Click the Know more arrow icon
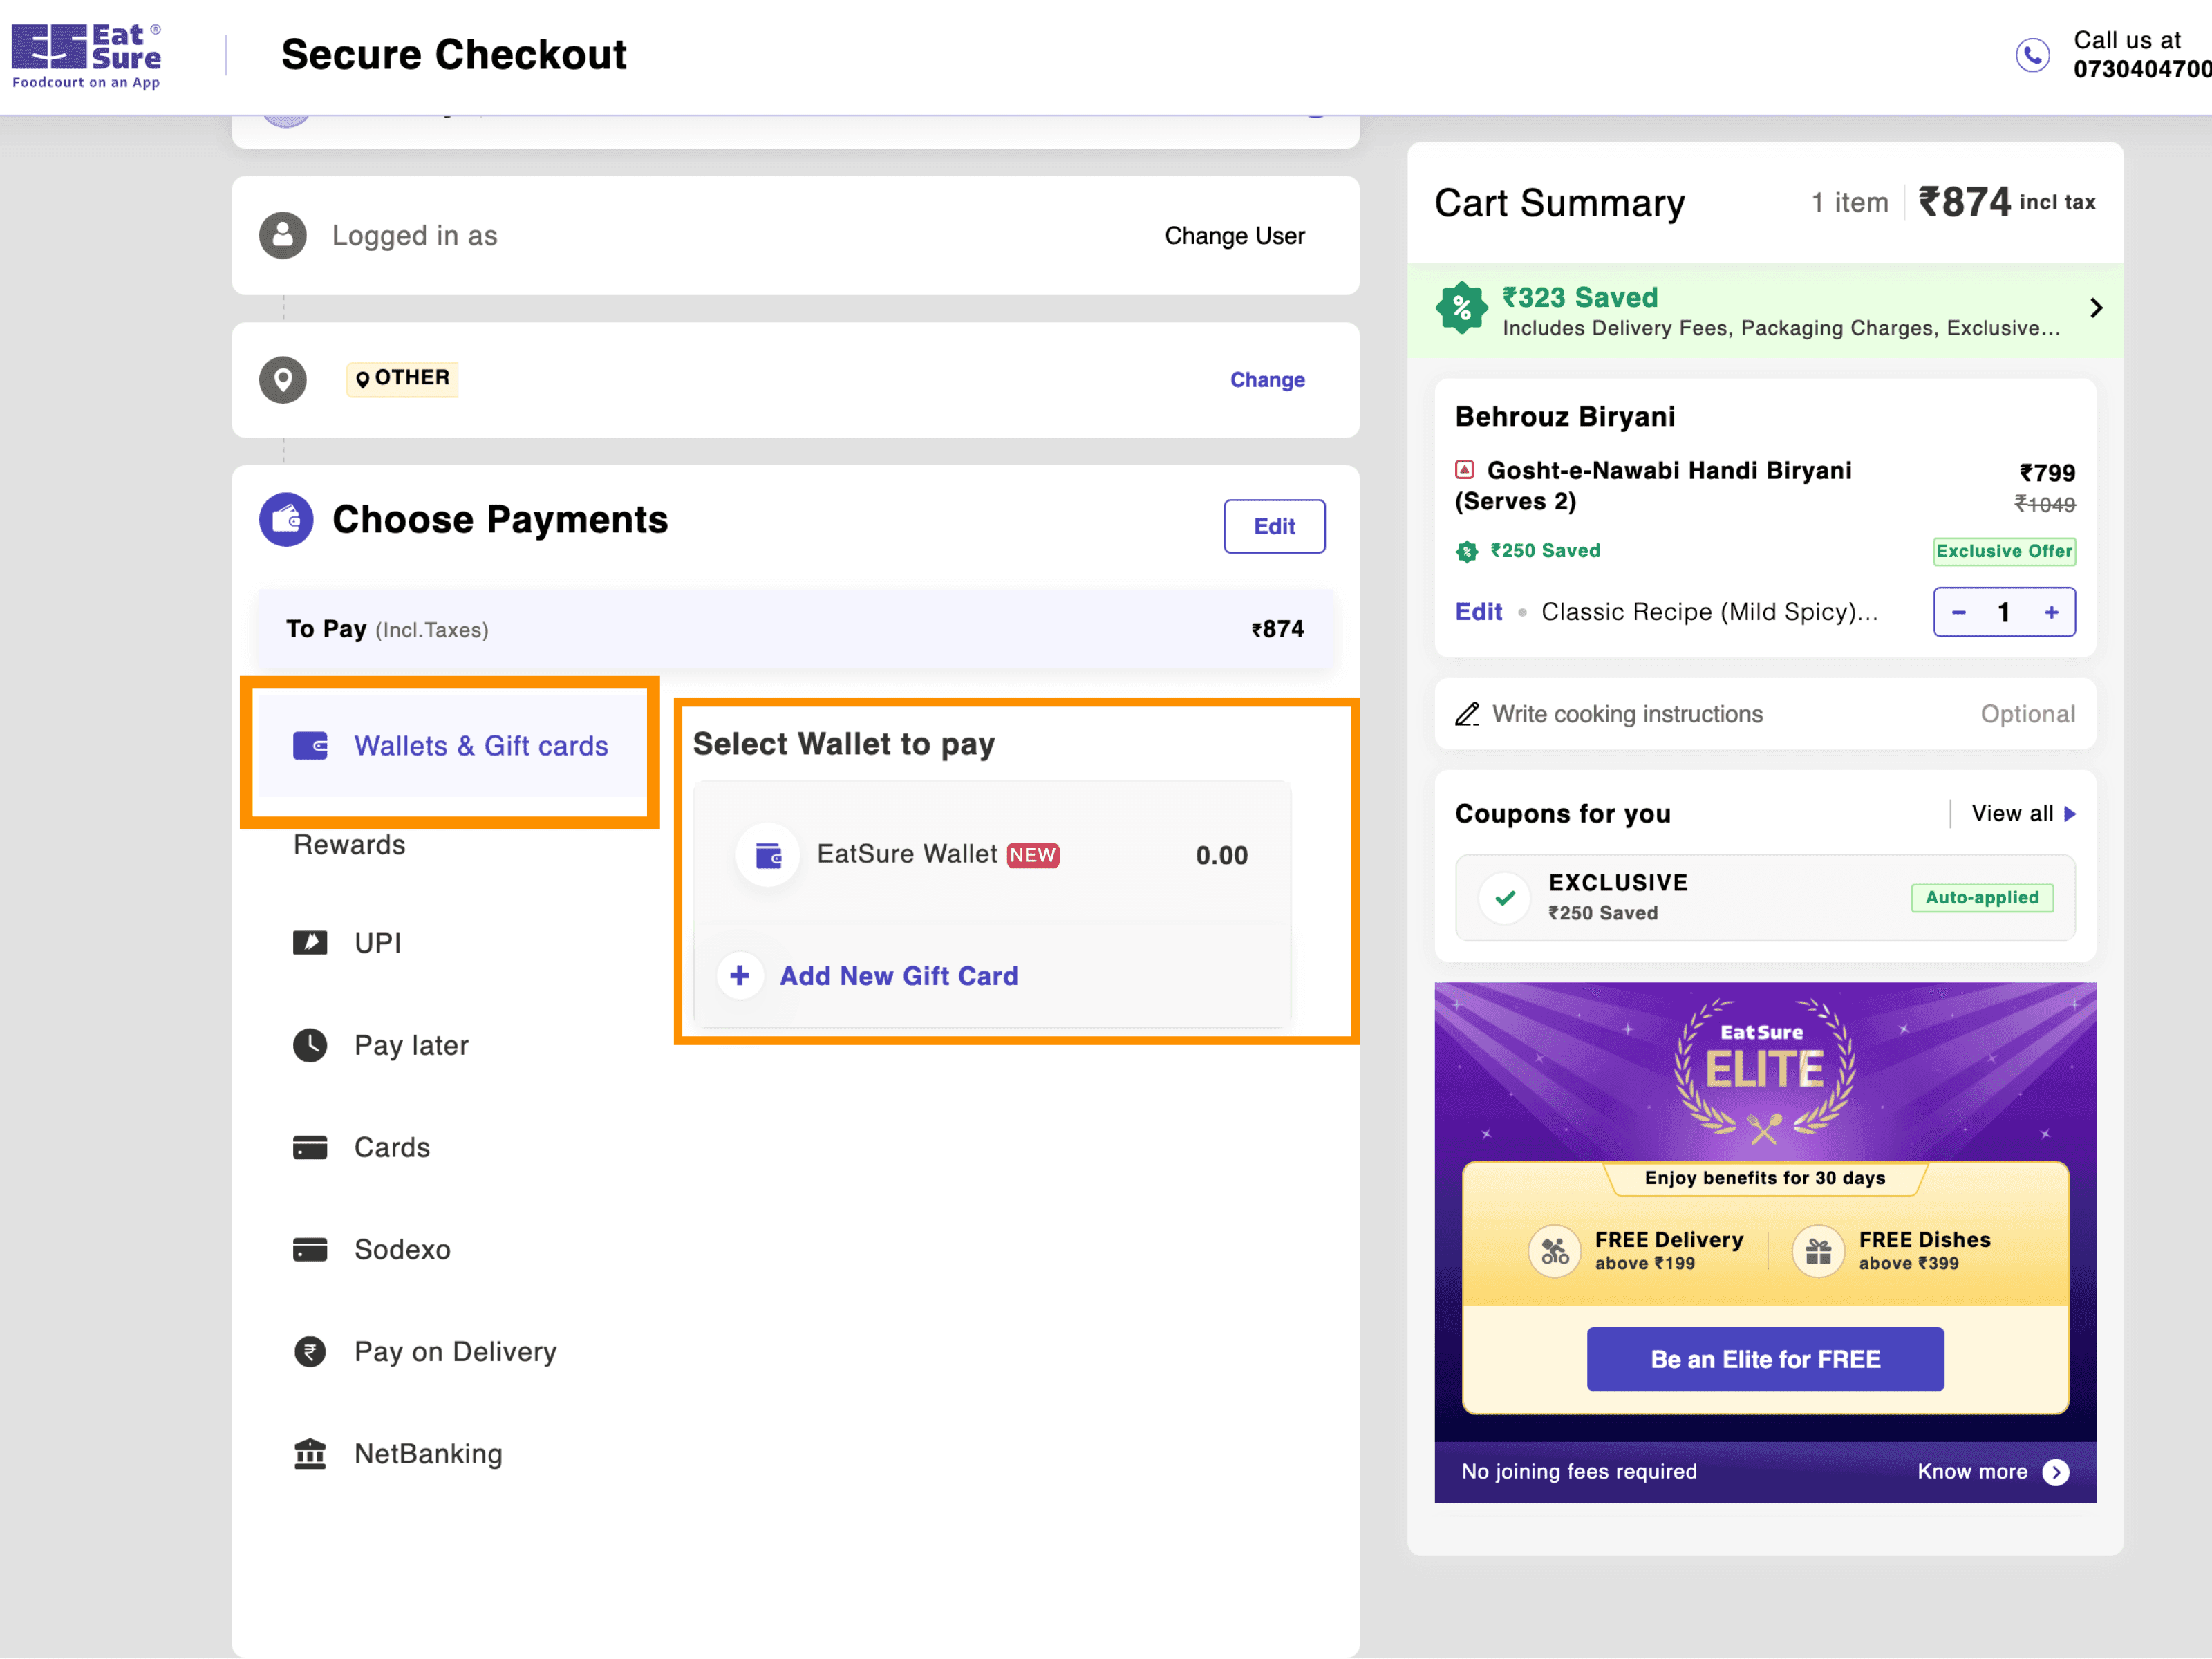Viewport: 2212px width, 1659px height. 2056,1471
